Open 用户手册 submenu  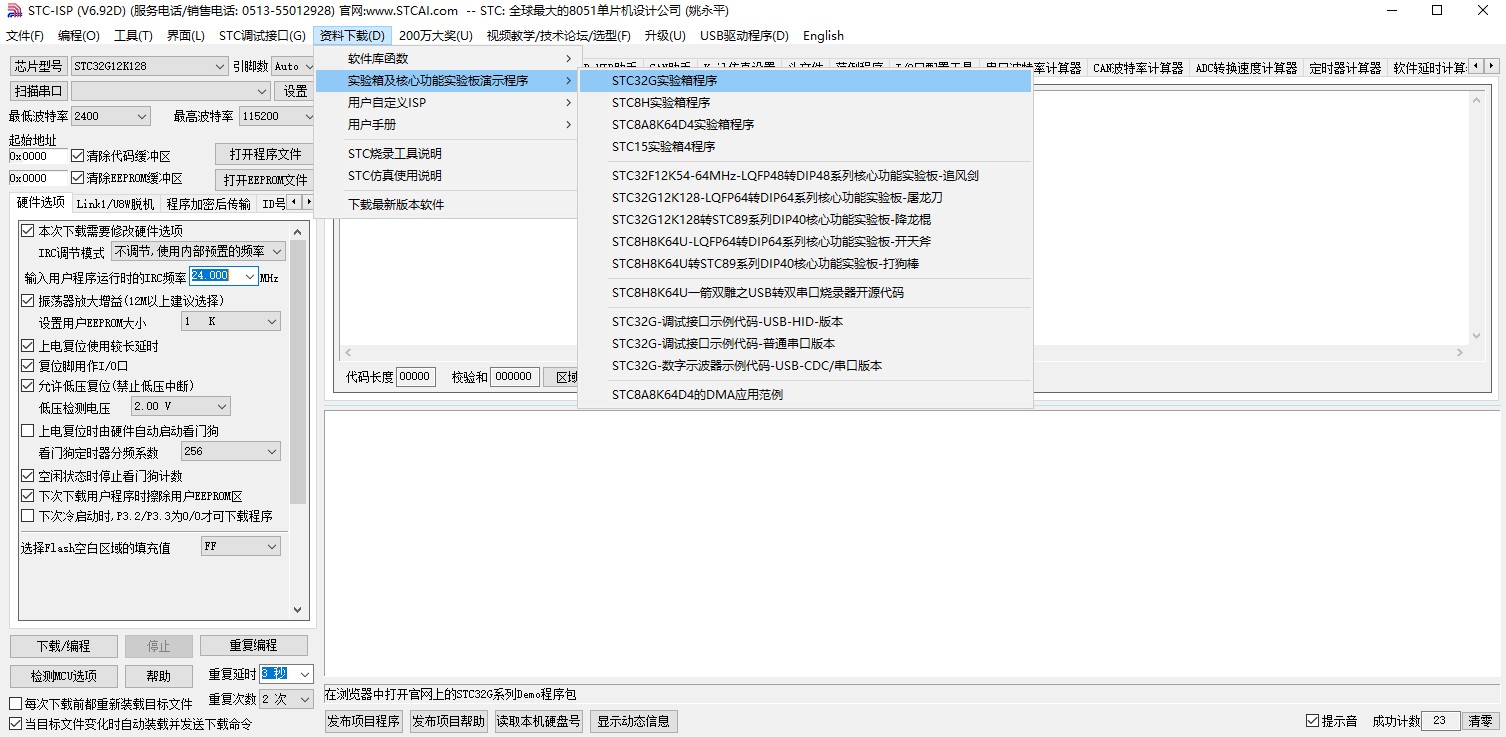[446, 125]
